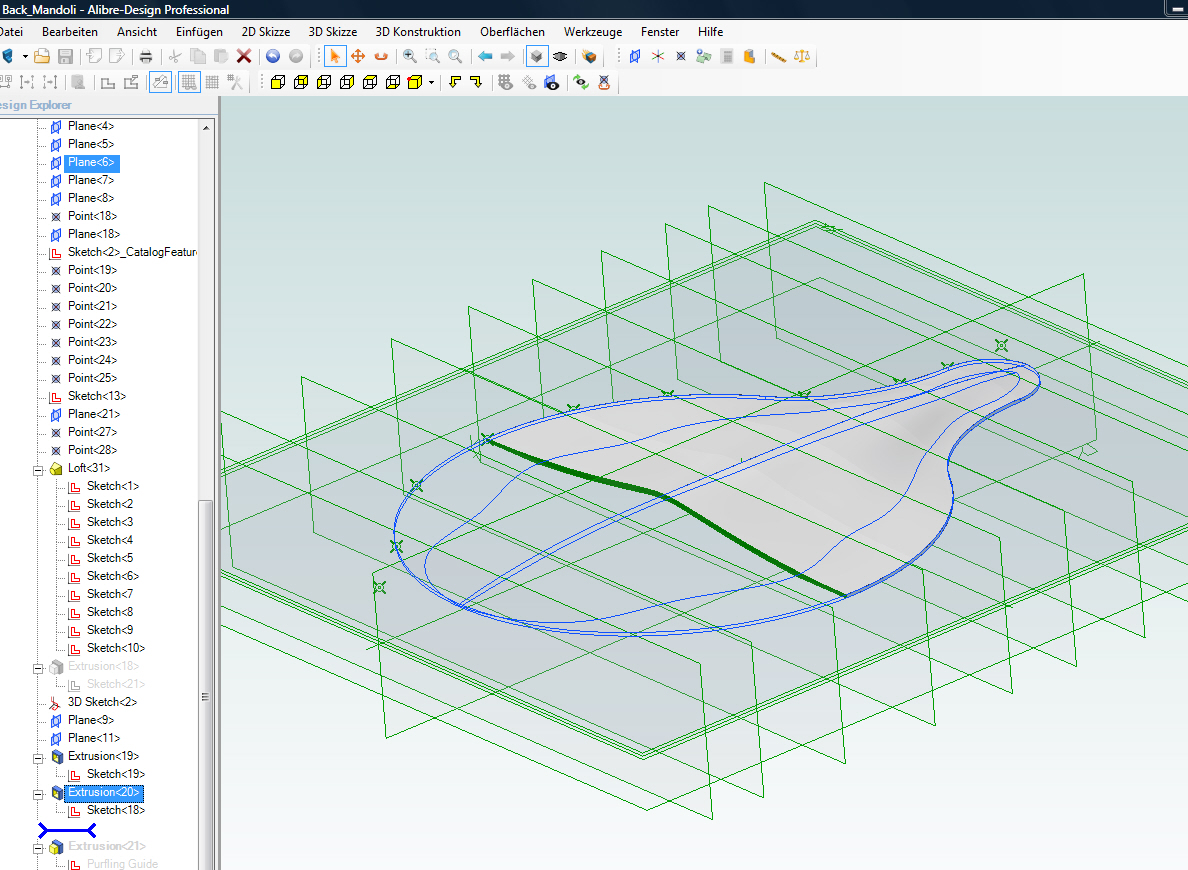Screen dimensions: 1188x870
Task: Toggle the black wireframe display mode
Action: tap(560, 56)
